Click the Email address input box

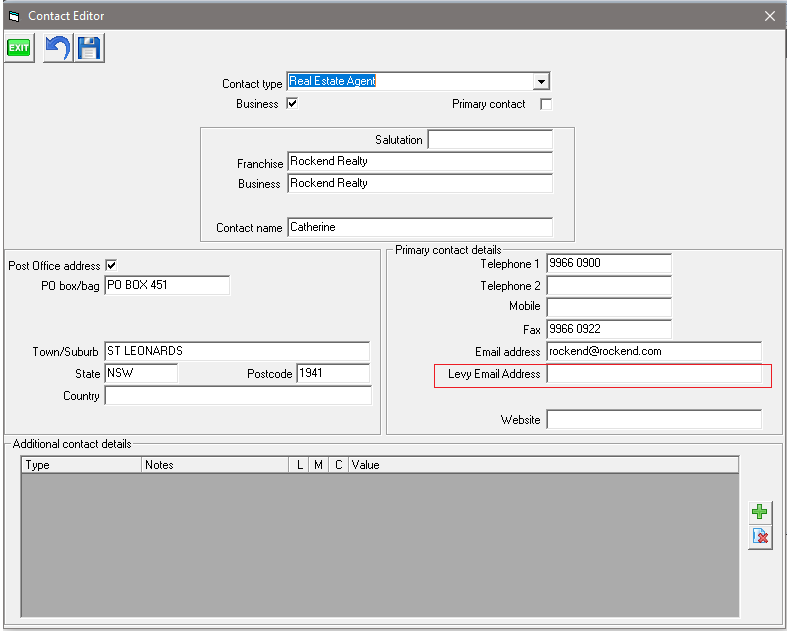(654, 351)
